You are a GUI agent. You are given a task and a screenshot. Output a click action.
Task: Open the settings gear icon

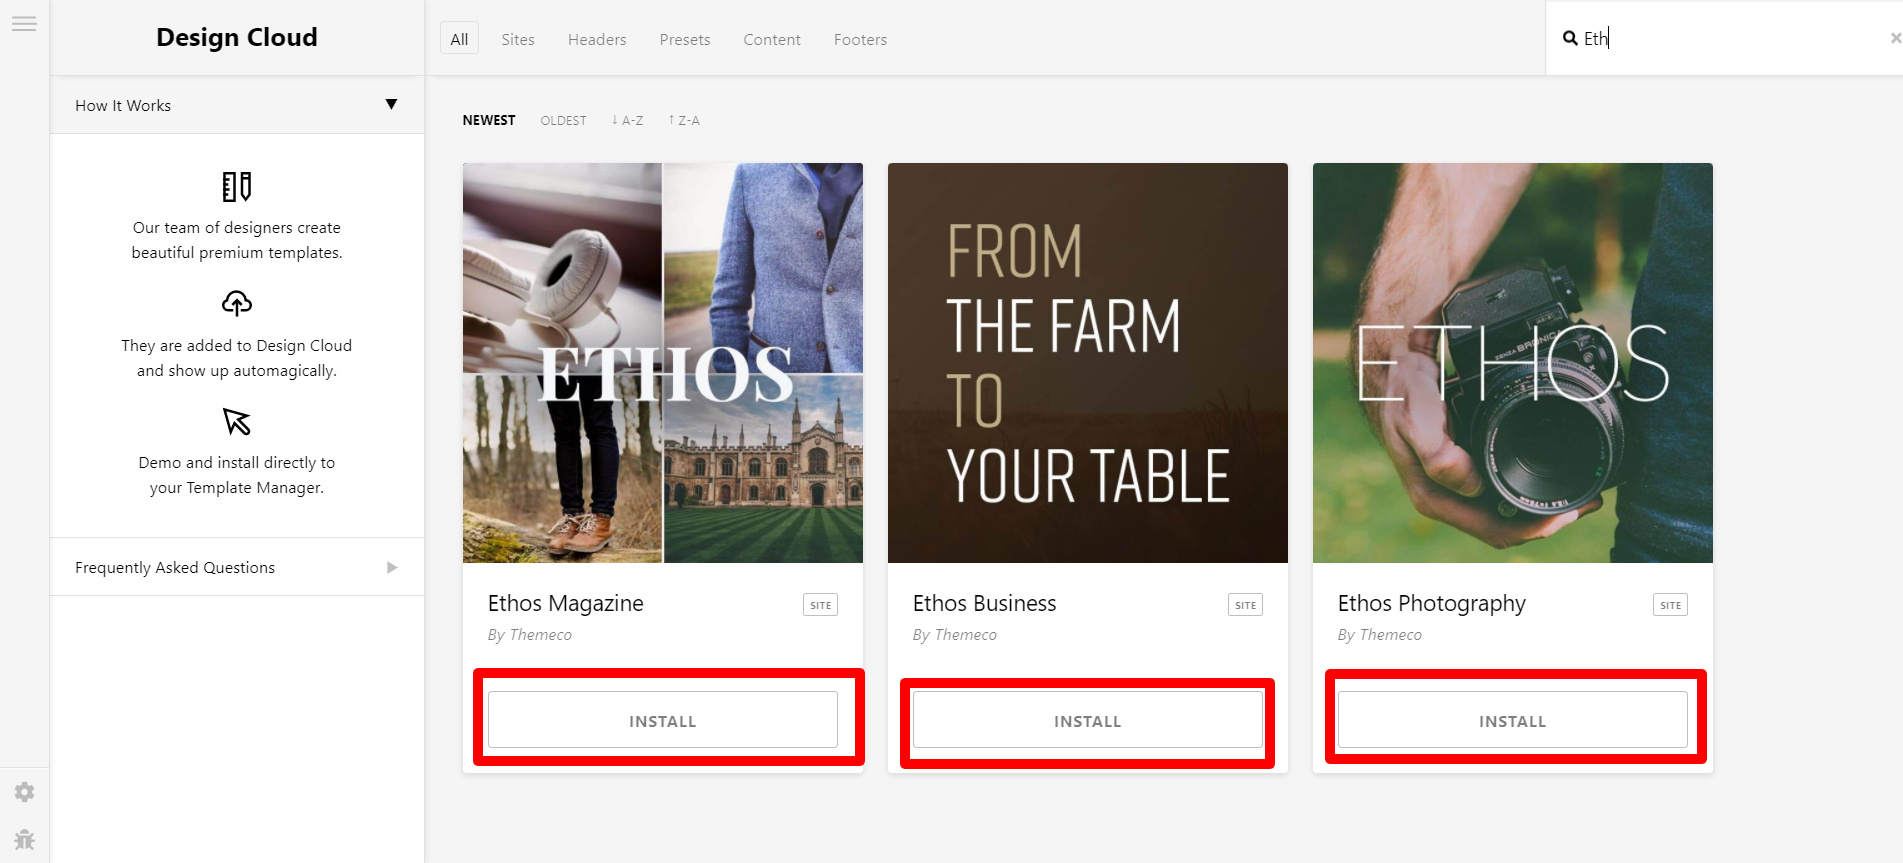point(25,792)
